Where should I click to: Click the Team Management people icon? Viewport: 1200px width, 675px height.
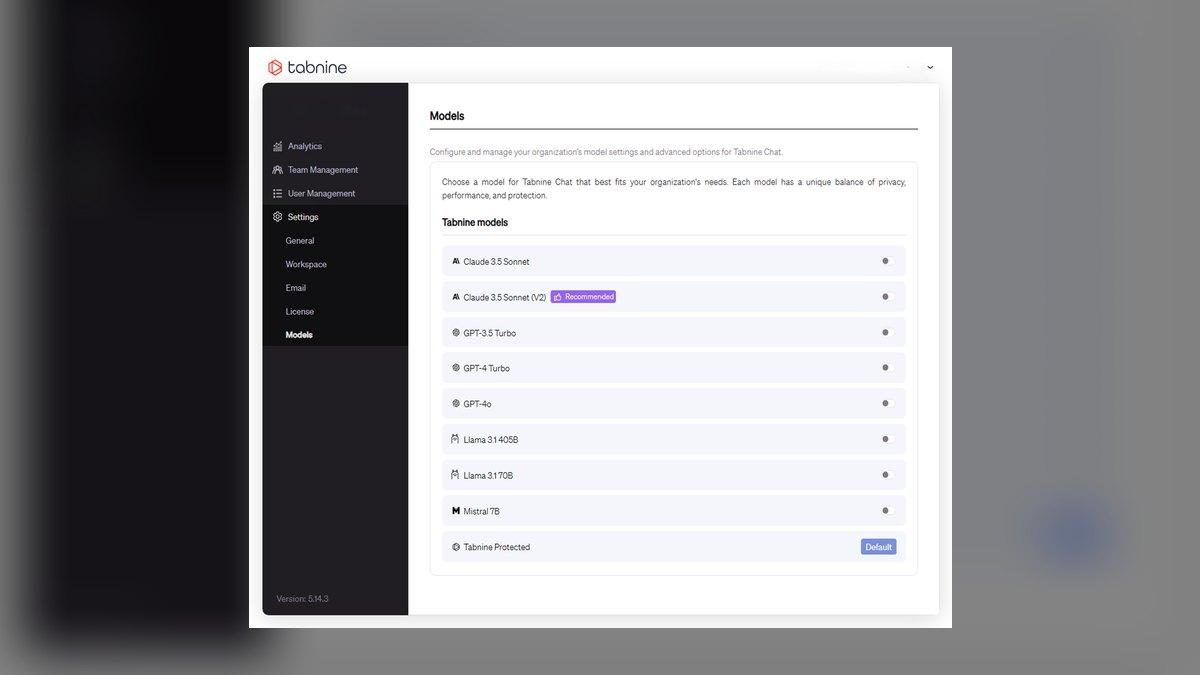(277, 170)
